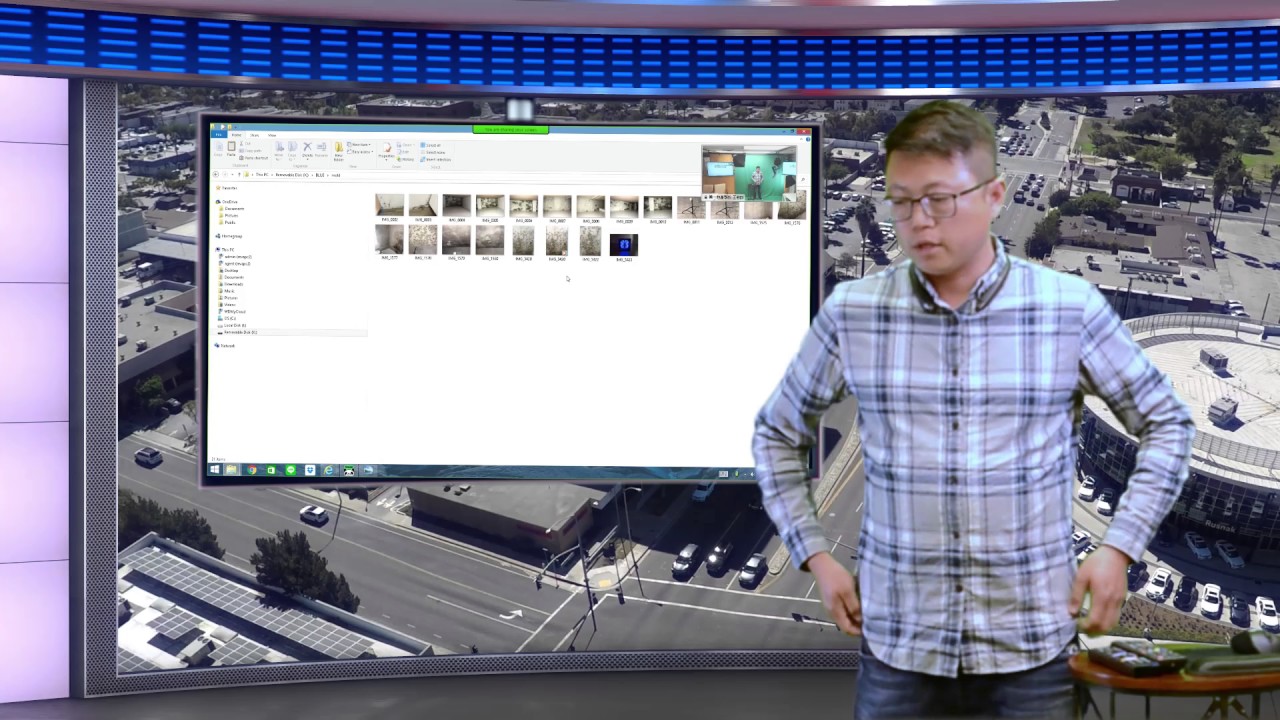
Task: Click the Back navigation arrow
Action: (x=216, y=174)
